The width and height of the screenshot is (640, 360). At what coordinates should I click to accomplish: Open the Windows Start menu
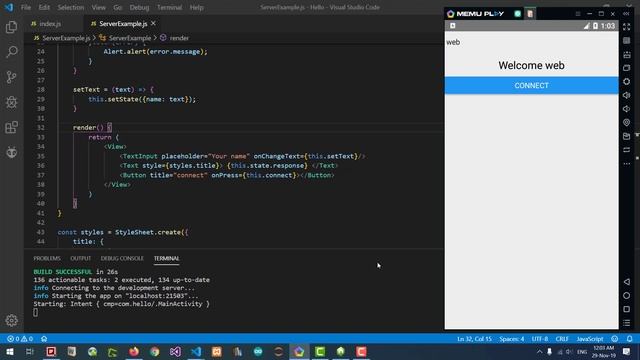click(9, 351)
